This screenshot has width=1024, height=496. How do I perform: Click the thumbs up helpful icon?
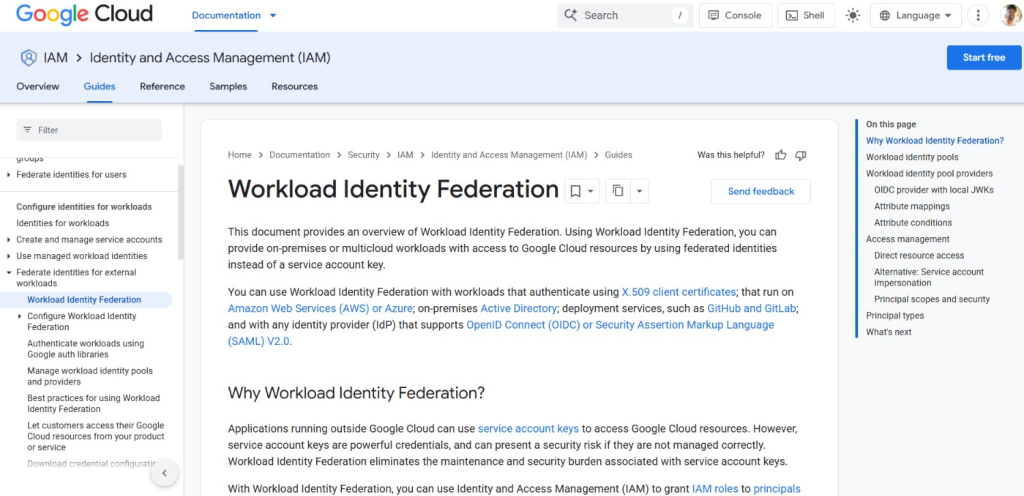[780, 155]
